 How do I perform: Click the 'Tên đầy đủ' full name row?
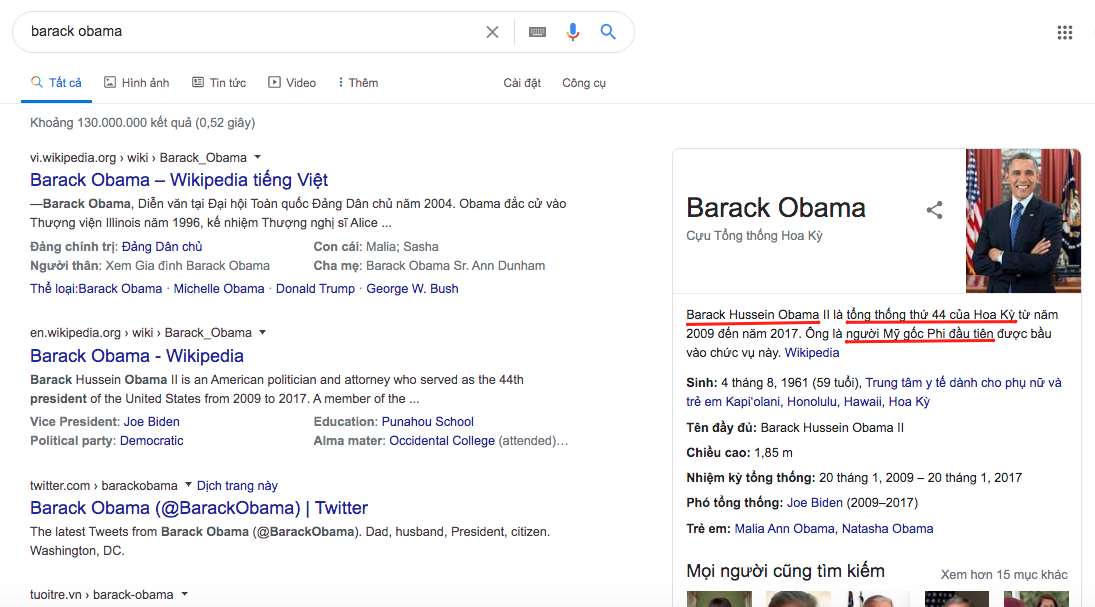point(795,427)
